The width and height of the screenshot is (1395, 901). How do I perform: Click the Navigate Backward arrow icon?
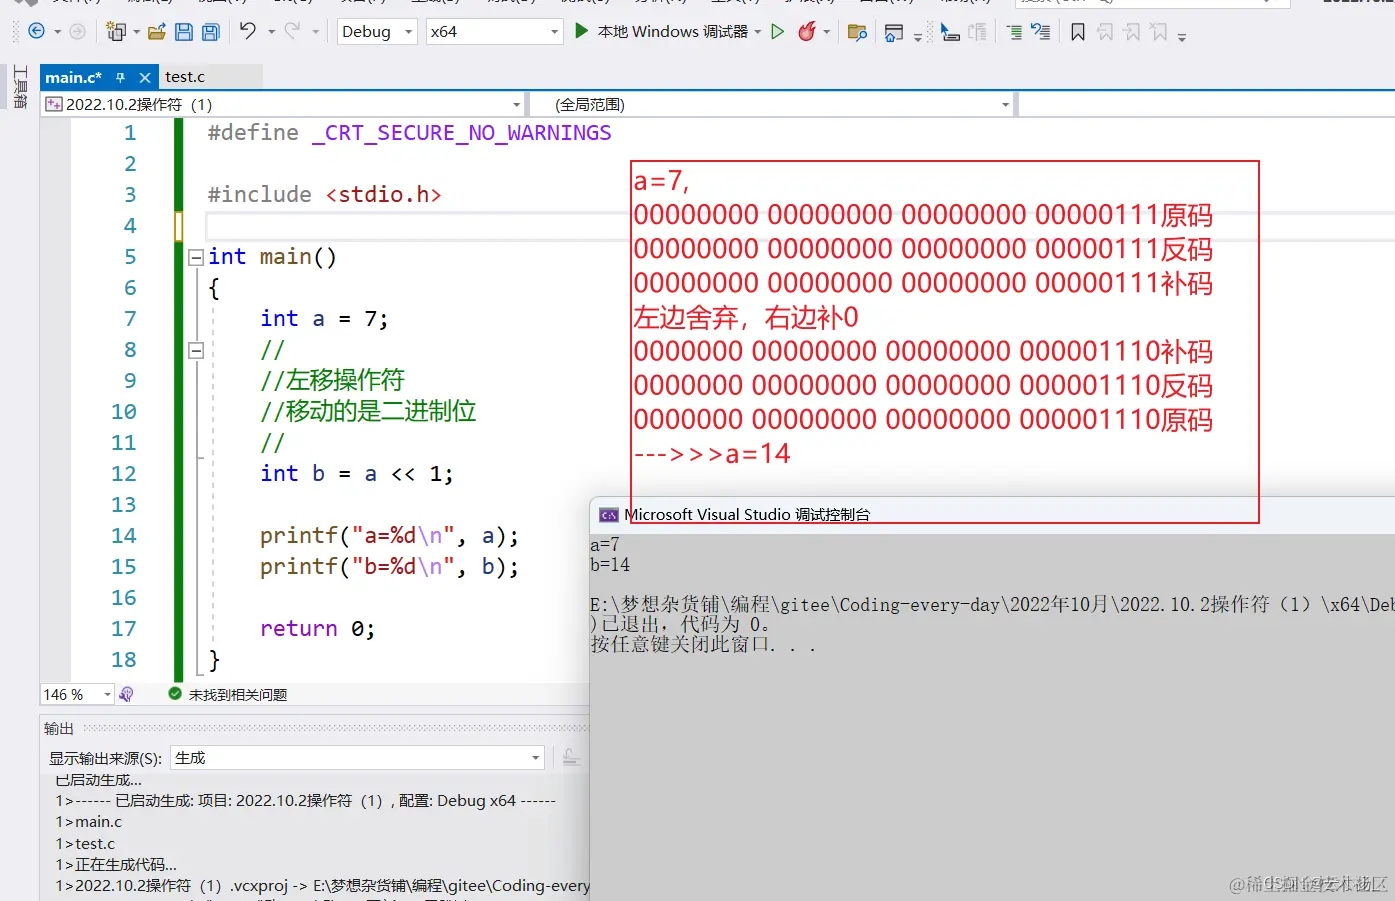pyautogui.click(x=37, y=31)
